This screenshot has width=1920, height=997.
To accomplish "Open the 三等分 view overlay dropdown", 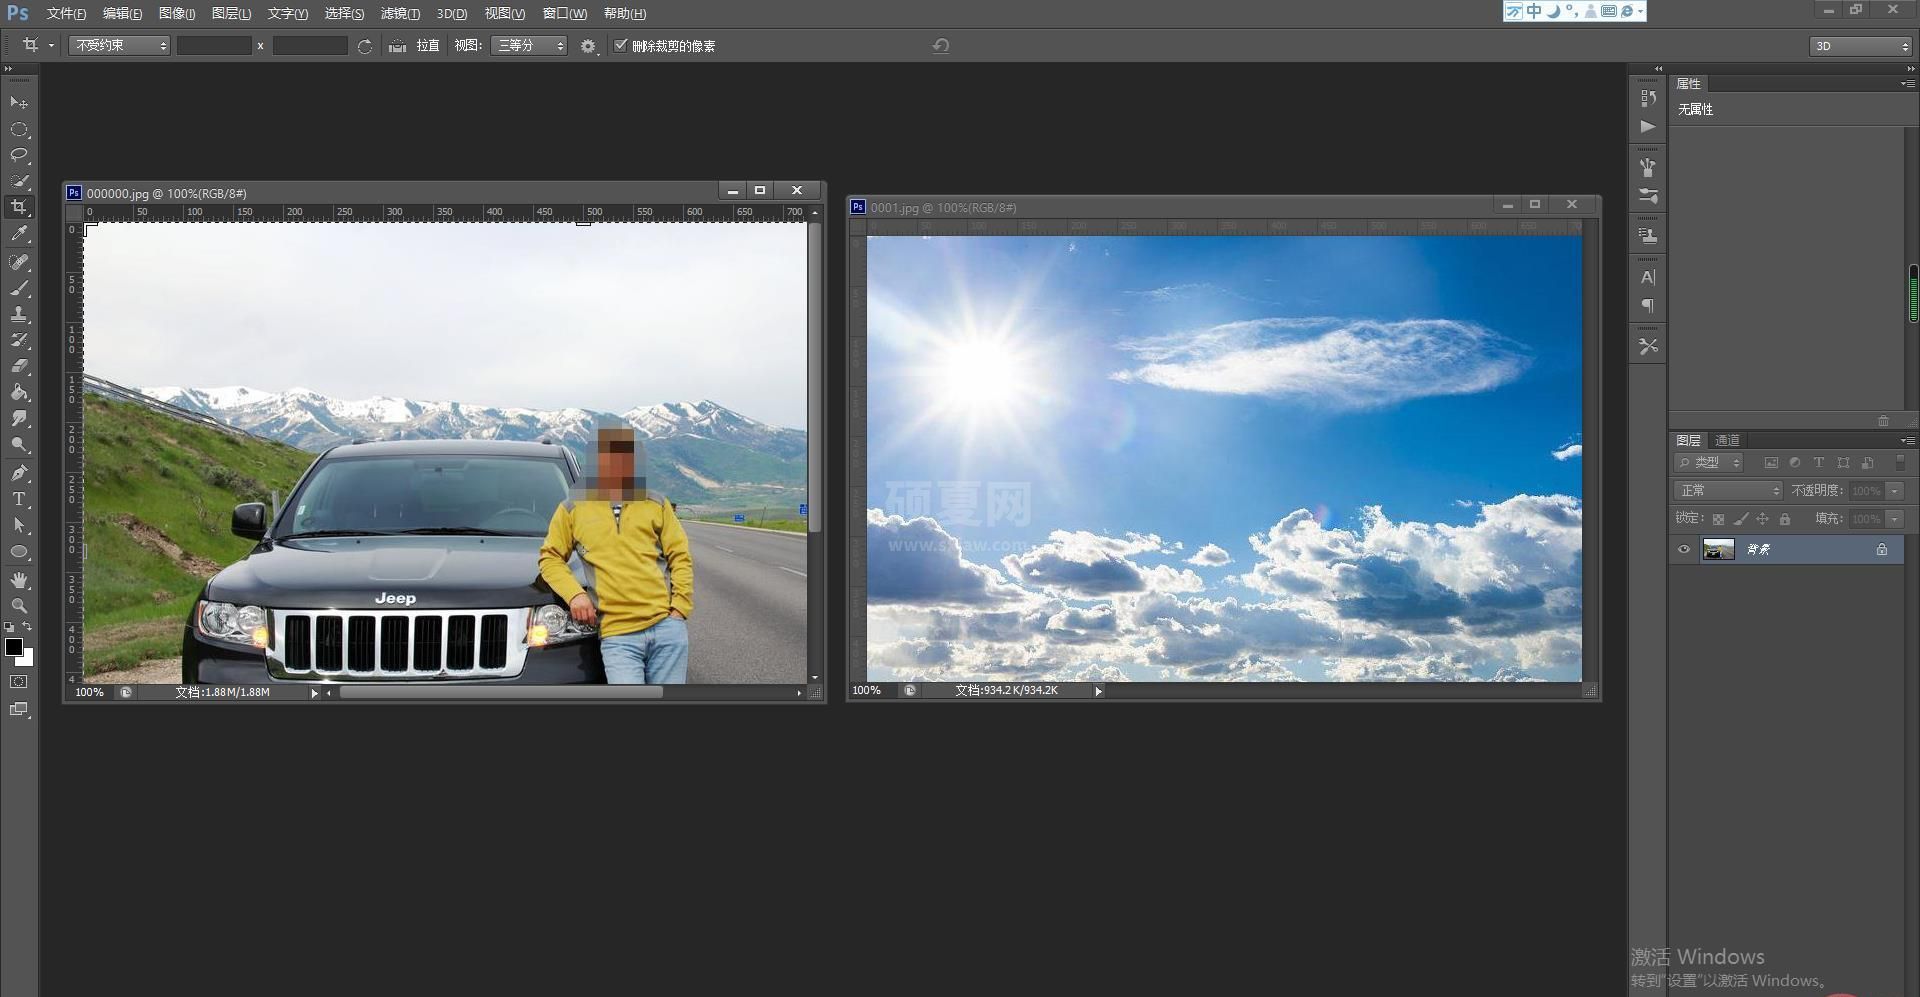I will click(x=529, y=46).
